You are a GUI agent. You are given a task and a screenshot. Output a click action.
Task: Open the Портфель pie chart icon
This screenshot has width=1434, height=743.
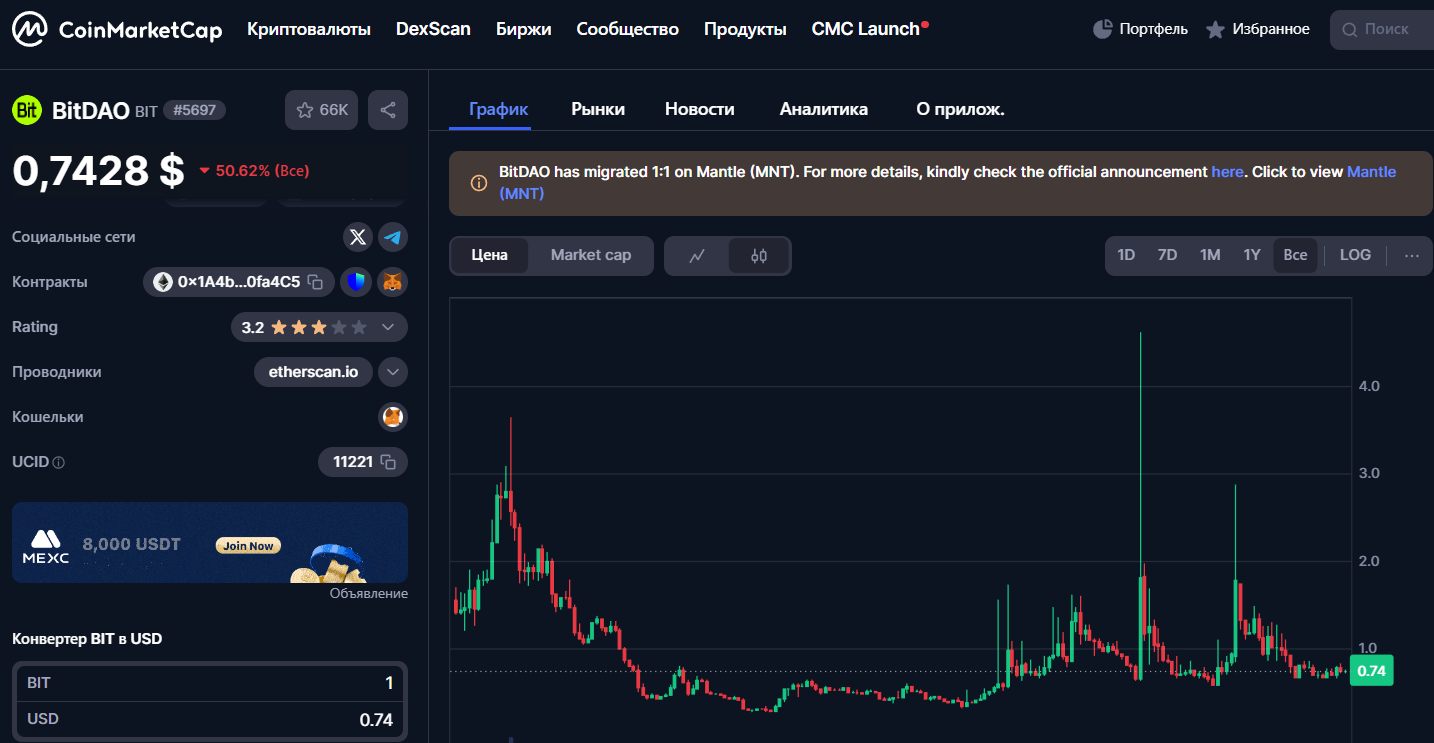coord(1103,29)
